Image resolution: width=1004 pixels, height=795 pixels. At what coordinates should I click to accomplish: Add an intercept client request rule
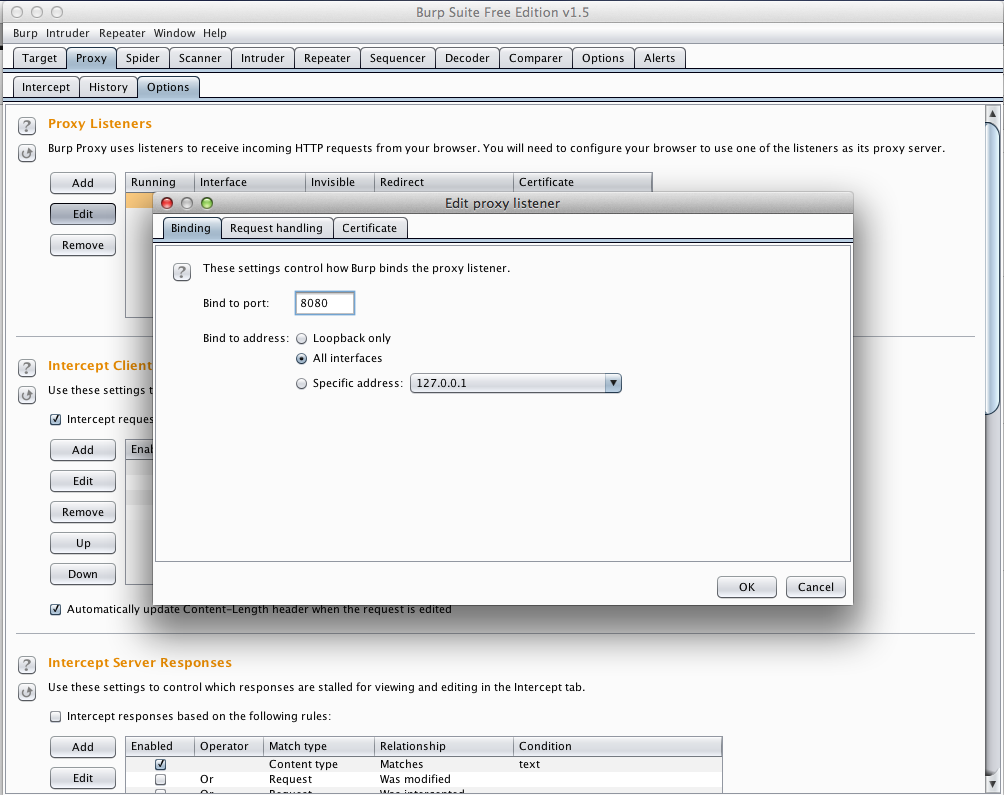83,450
